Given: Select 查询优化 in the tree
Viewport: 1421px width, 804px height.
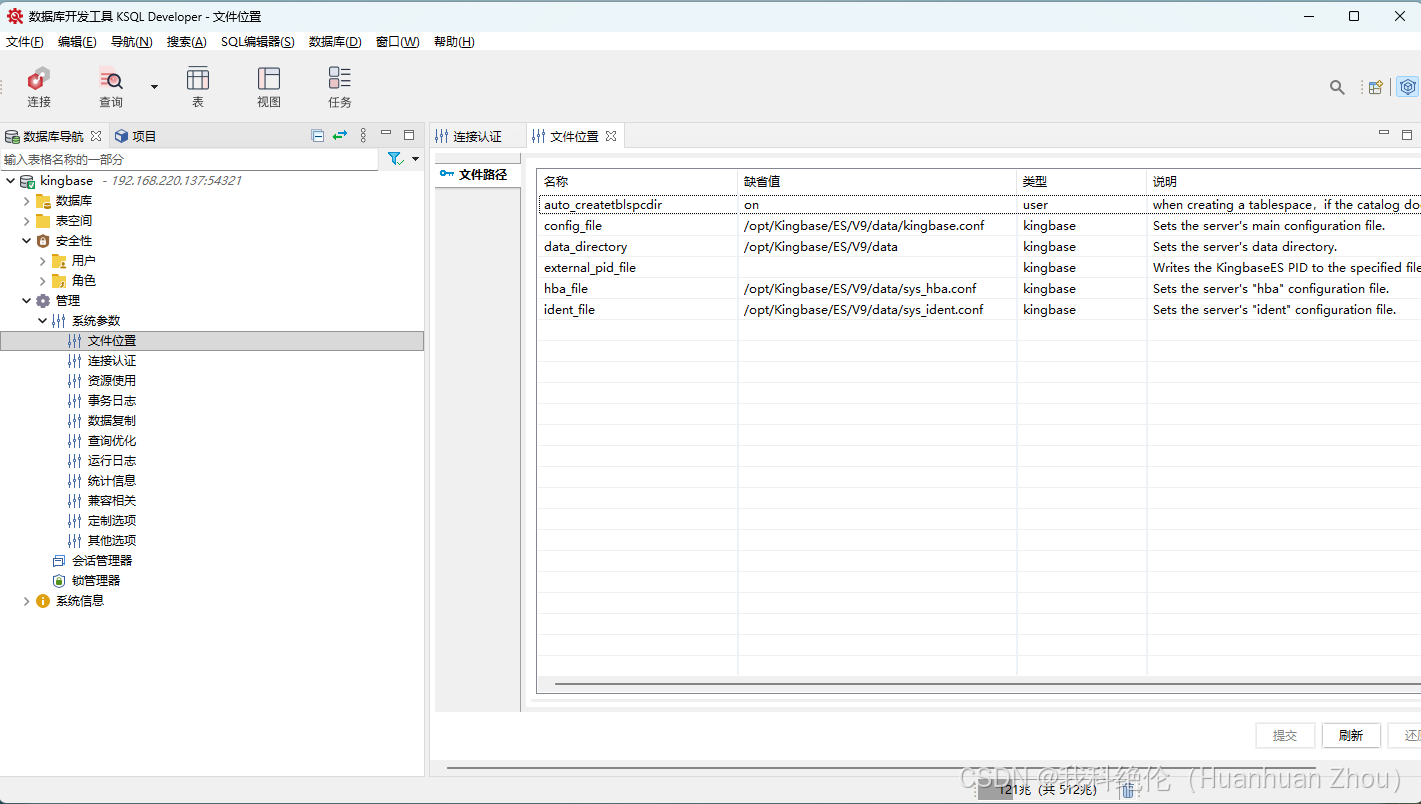Looking at the screenshot, I should tap(111, 441).
